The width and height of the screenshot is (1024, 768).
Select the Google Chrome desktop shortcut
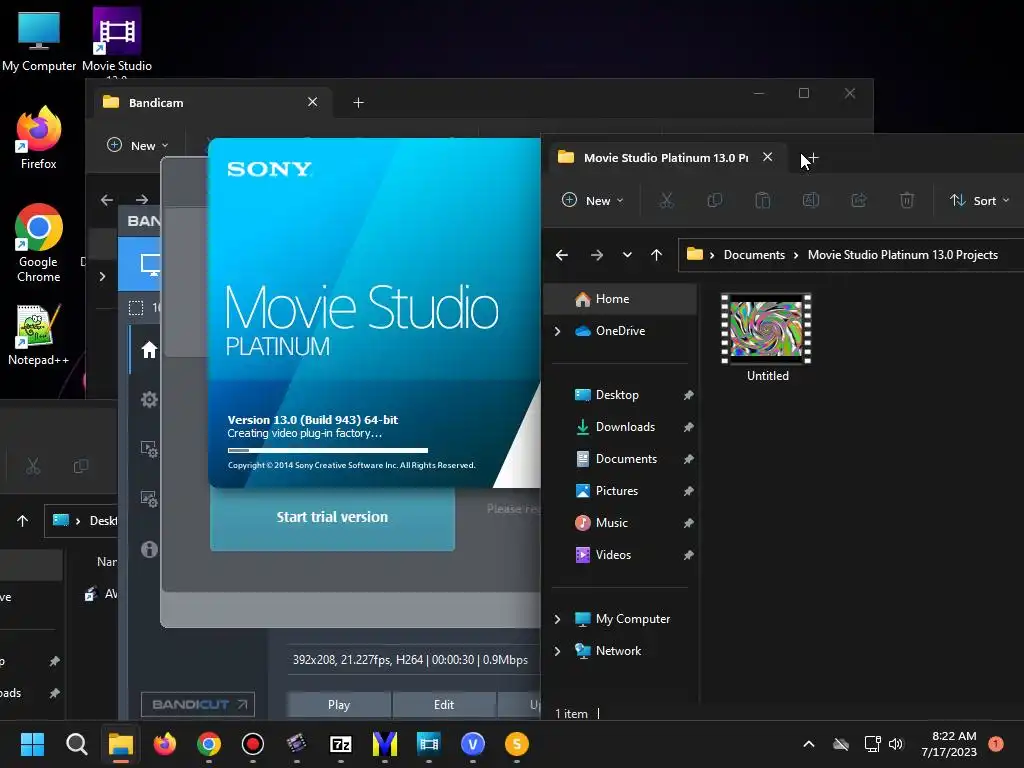[x=39, y=243]
